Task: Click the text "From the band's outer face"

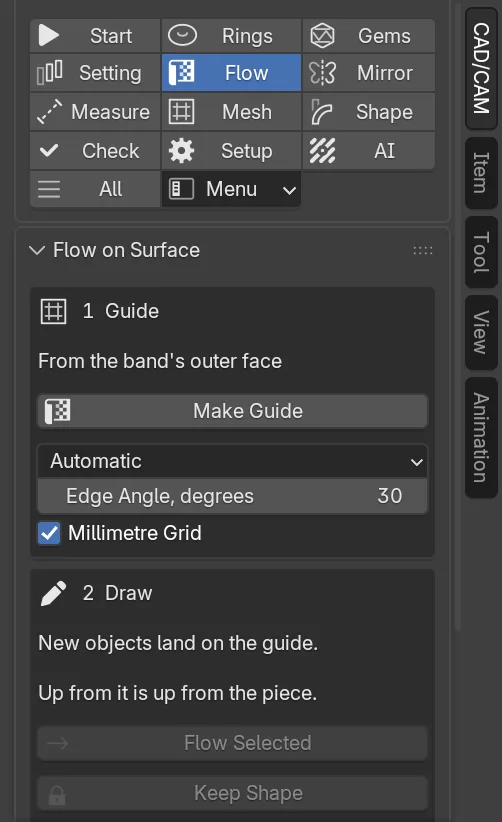Action: (160, 361)
